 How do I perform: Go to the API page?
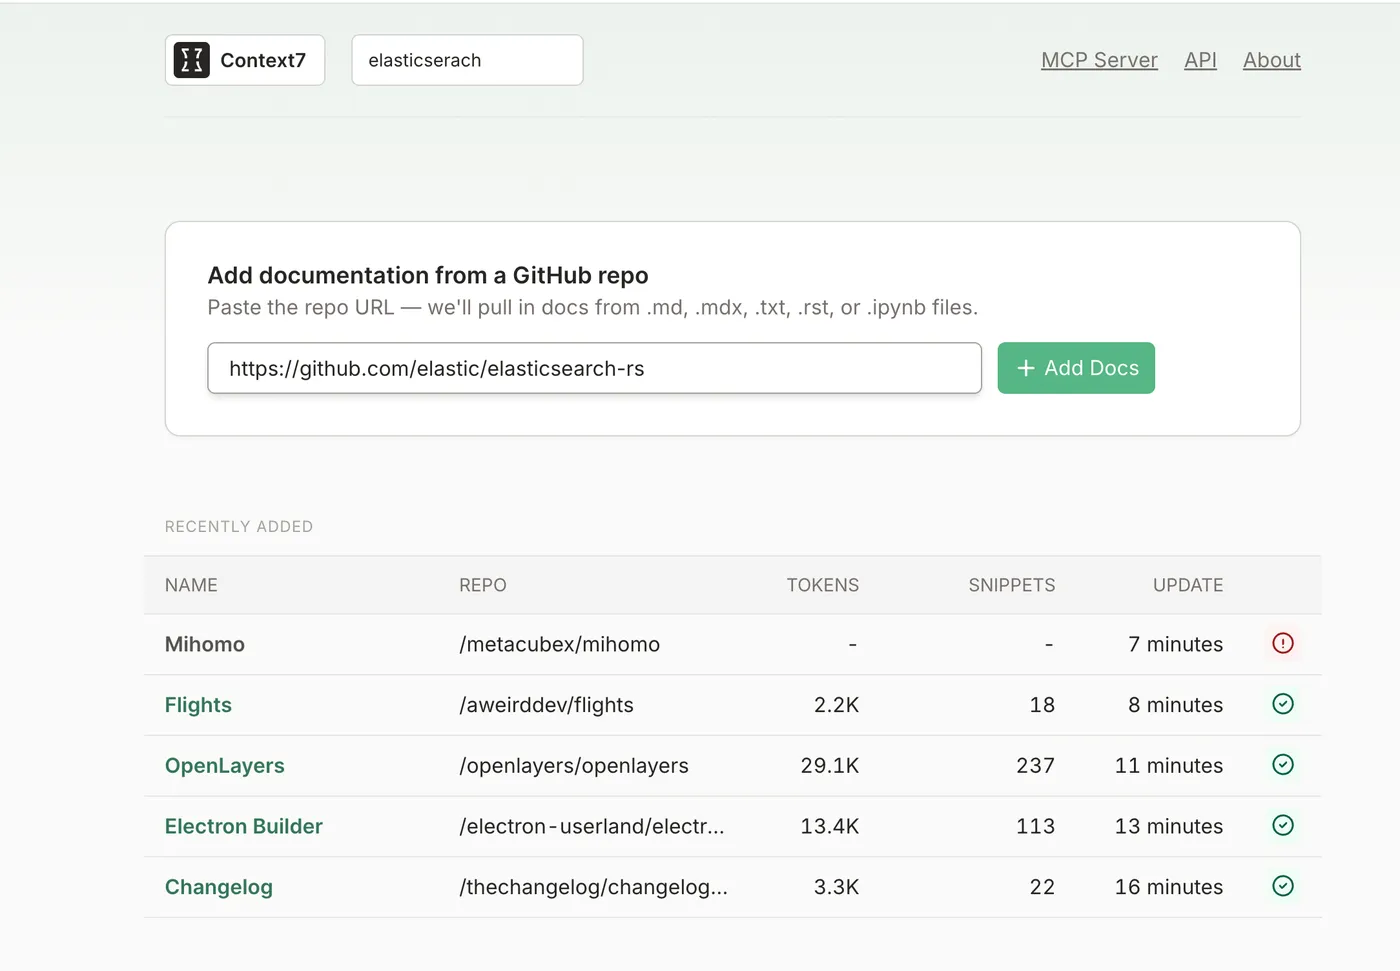pyautogui.click(x=1200, y=60)
